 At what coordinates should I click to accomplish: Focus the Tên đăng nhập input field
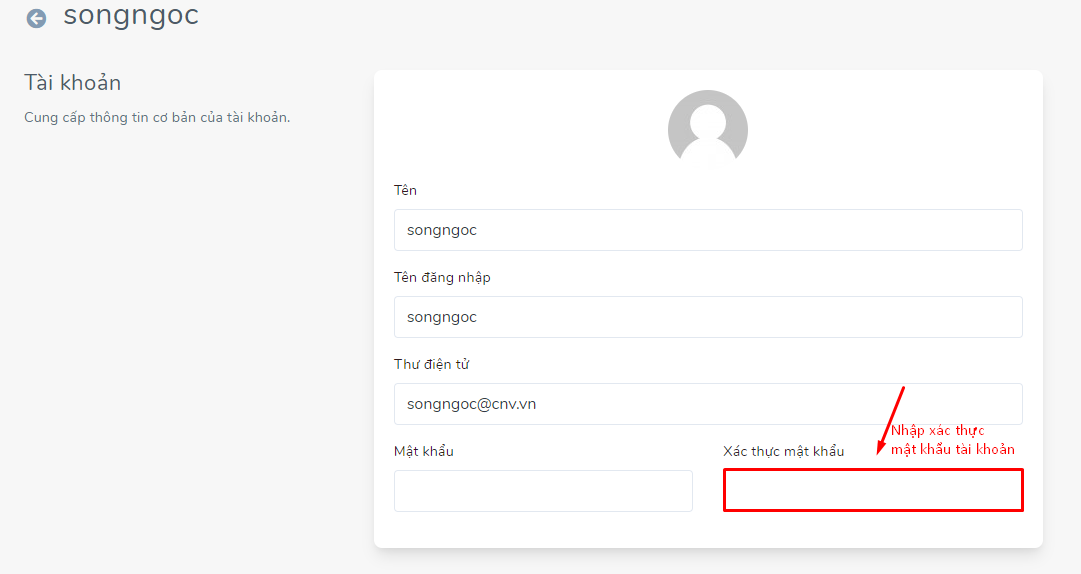point(708,317)
